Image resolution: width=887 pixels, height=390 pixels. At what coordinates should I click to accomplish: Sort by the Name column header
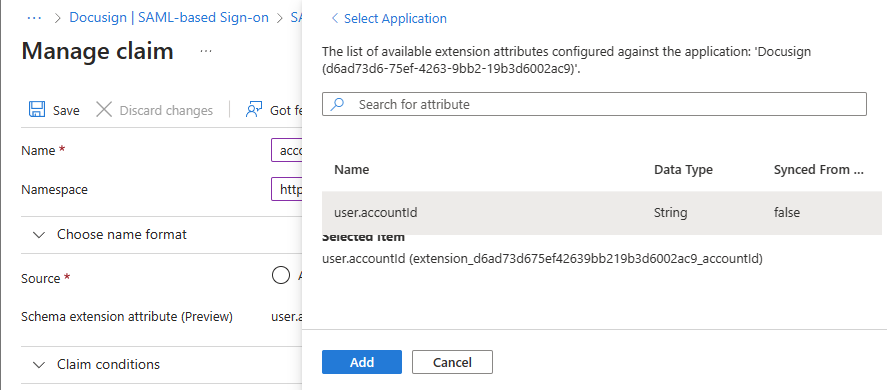(351, 170)
